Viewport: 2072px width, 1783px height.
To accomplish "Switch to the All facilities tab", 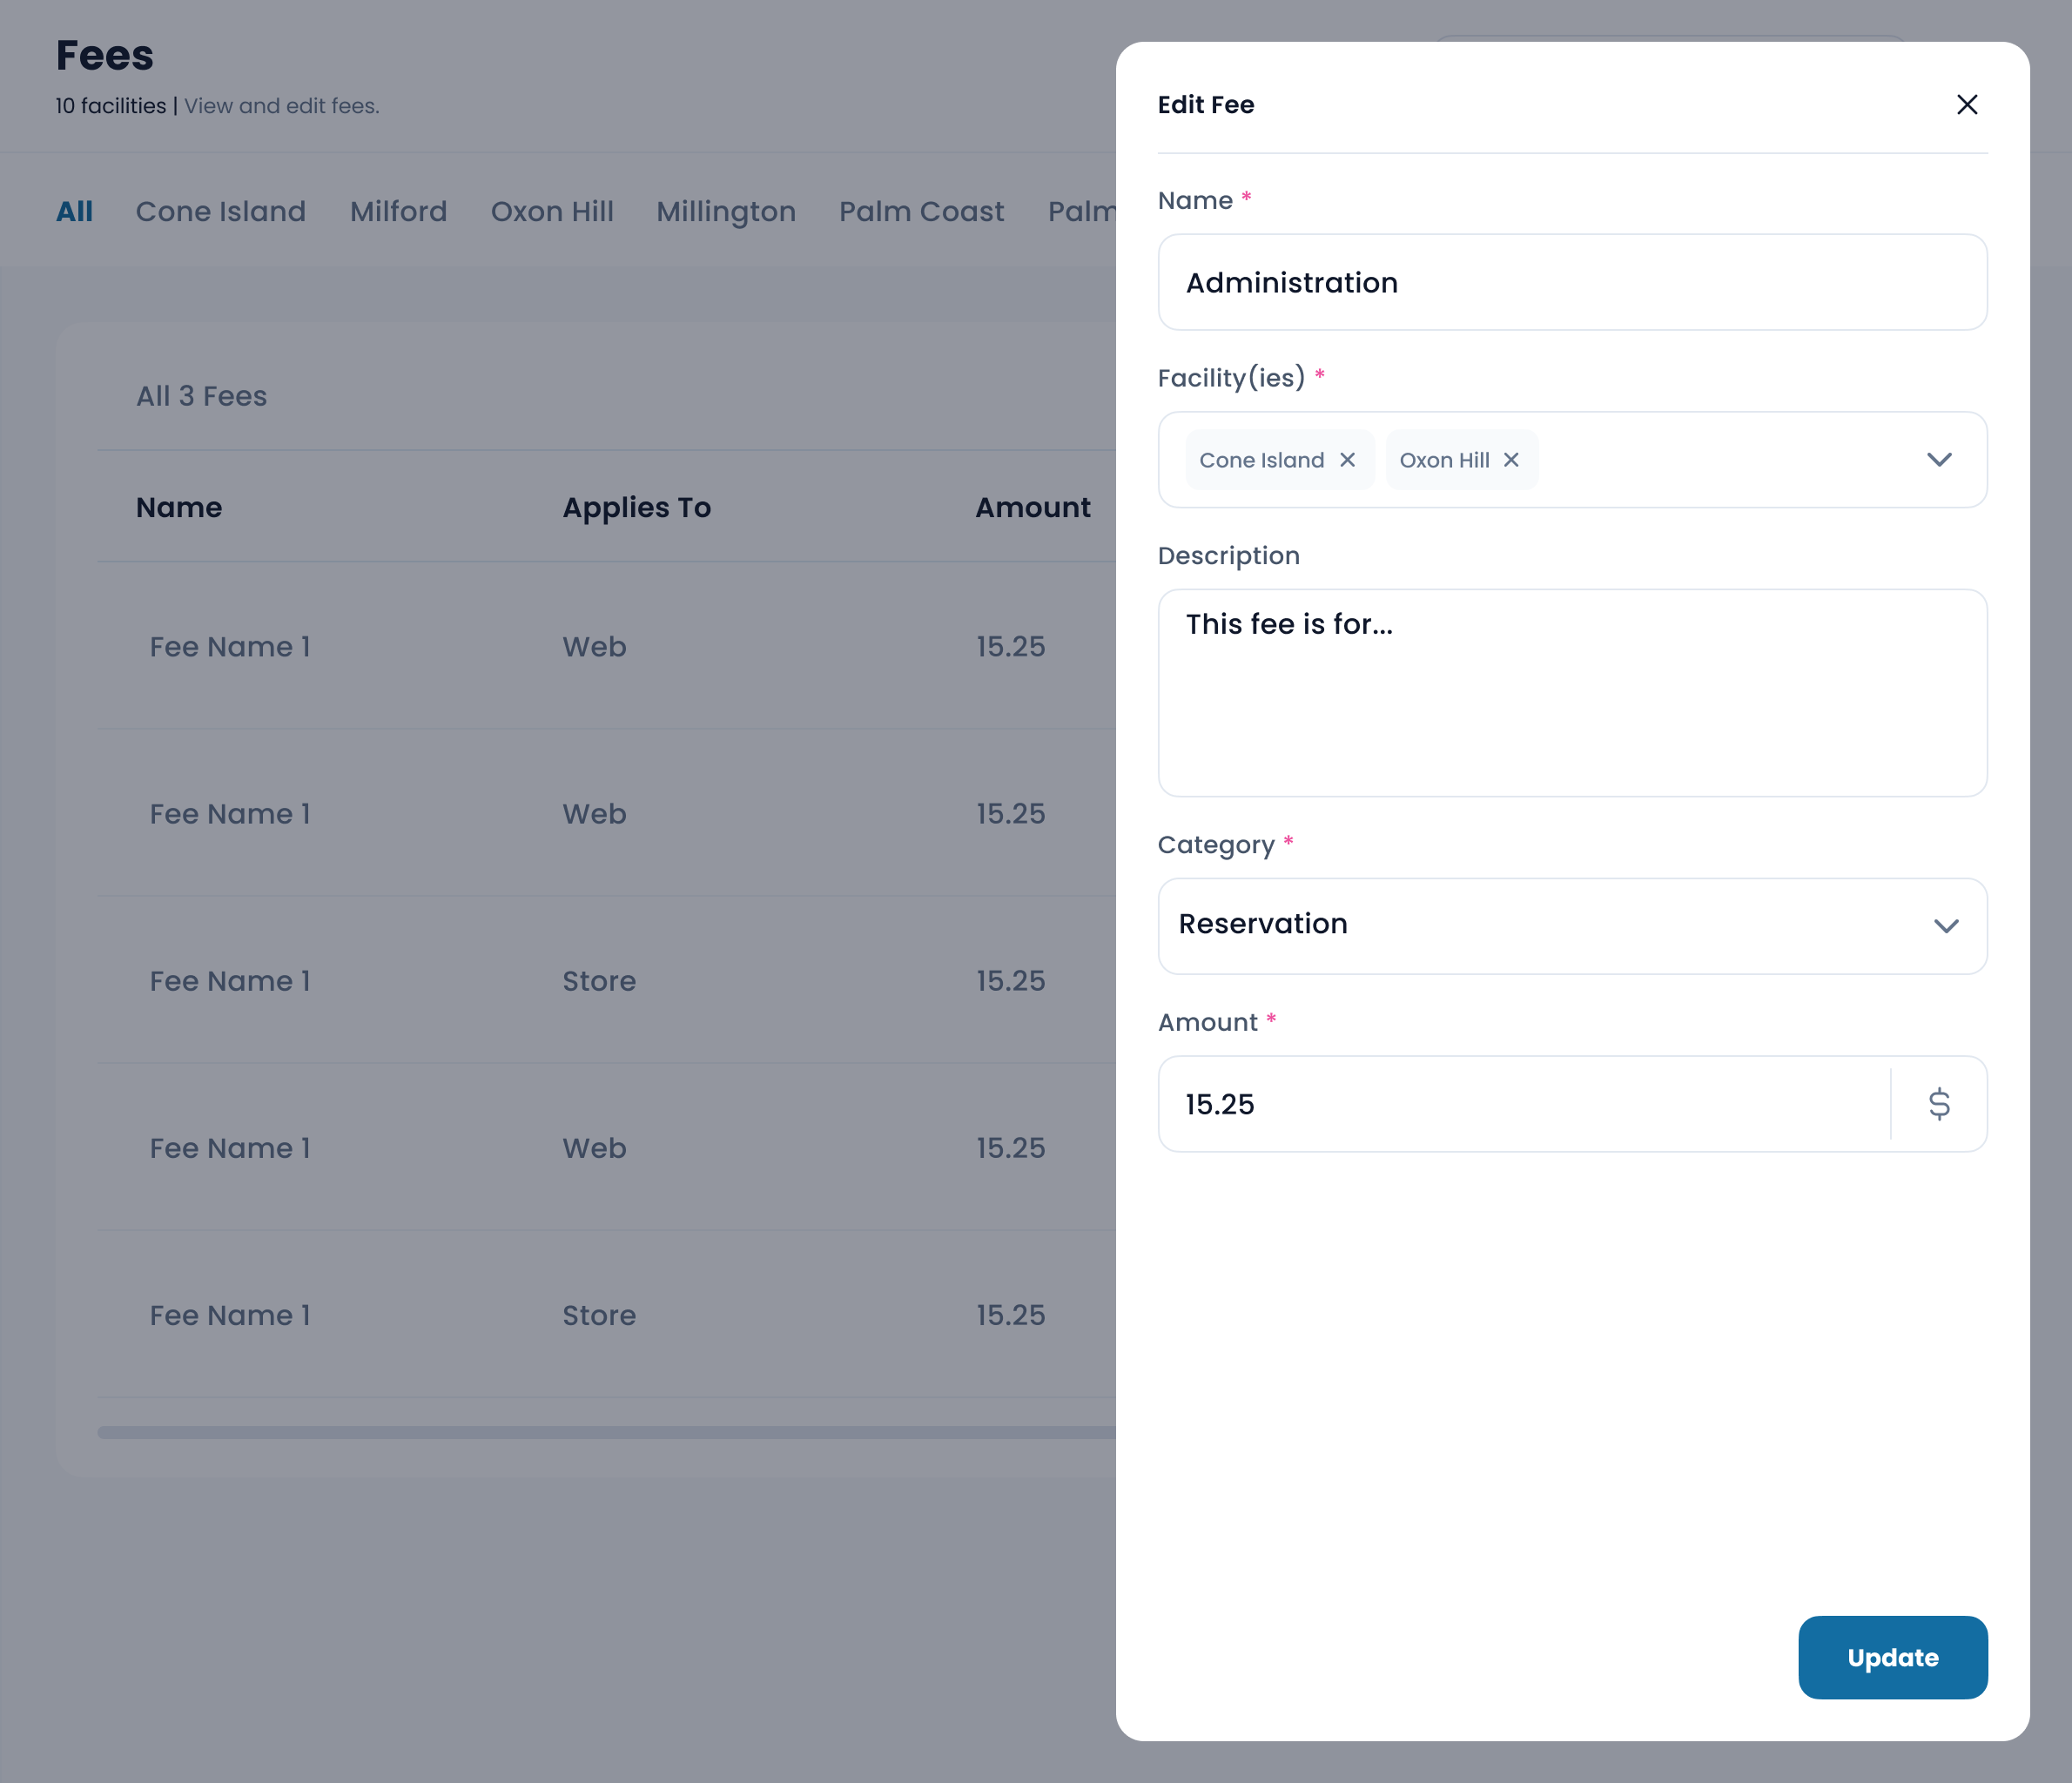I will coord(74,212).
